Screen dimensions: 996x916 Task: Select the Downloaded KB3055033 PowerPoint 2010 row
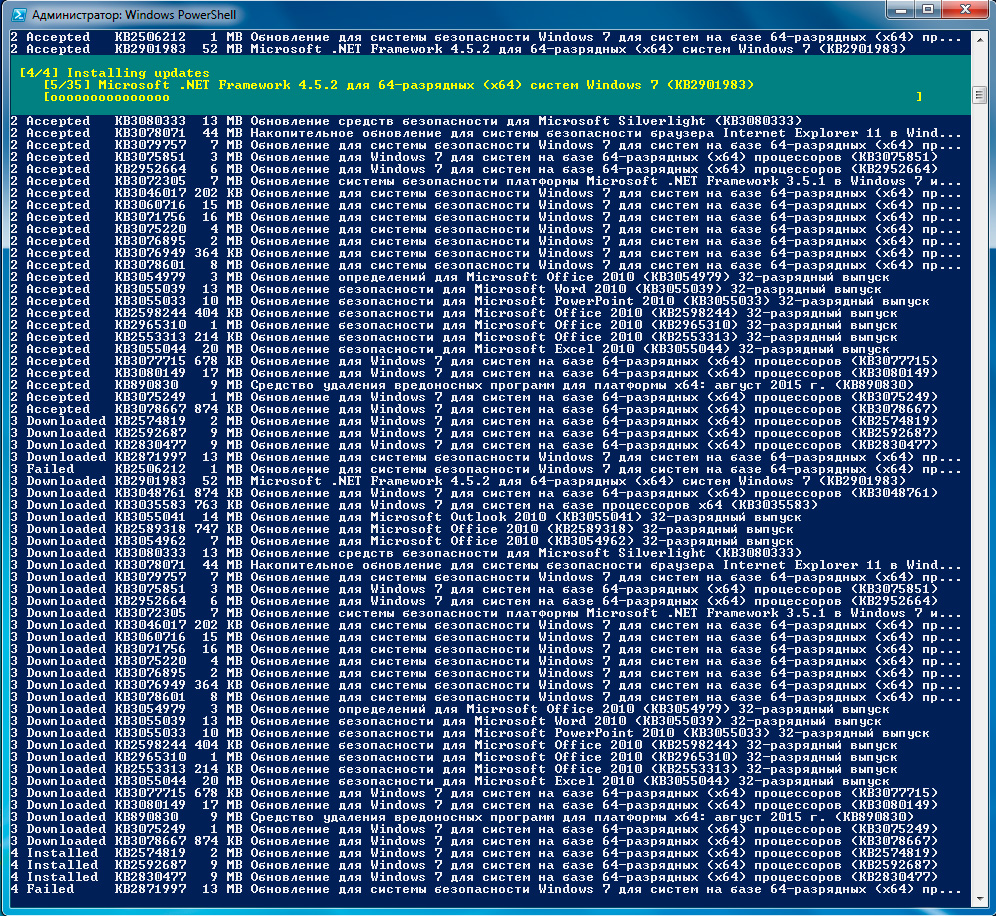pyautogui.click(x=470, y=733)
